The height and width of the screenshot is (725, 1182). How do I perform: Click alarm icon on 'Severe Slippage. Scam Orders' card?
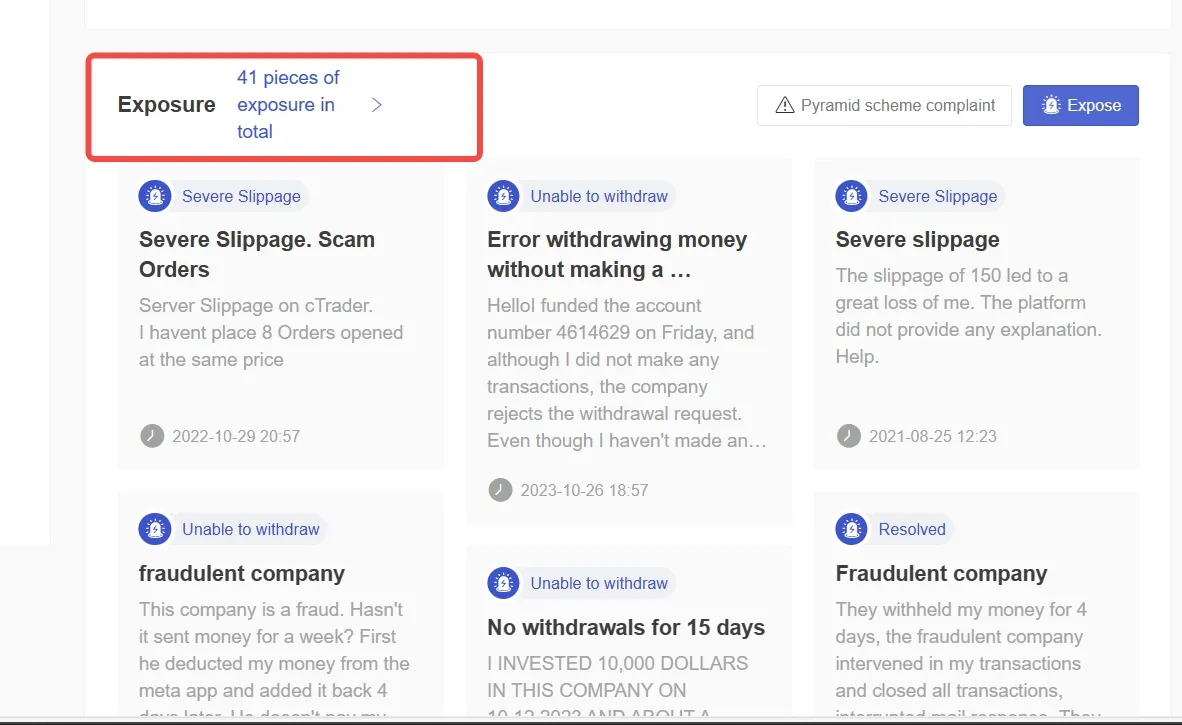click(155, 196)
